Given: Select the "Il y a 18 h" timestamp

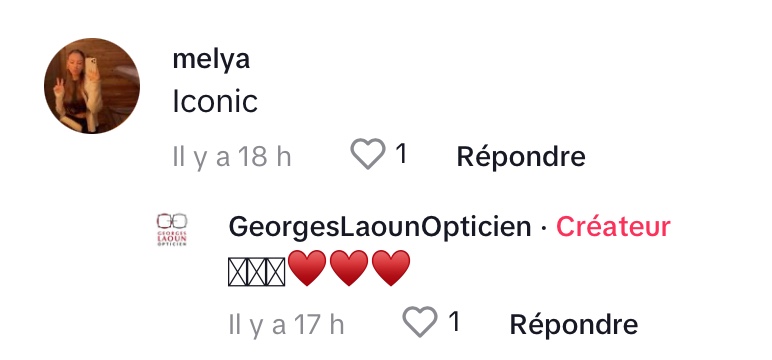Looking at the screenshot, I should tap(232, 157).
